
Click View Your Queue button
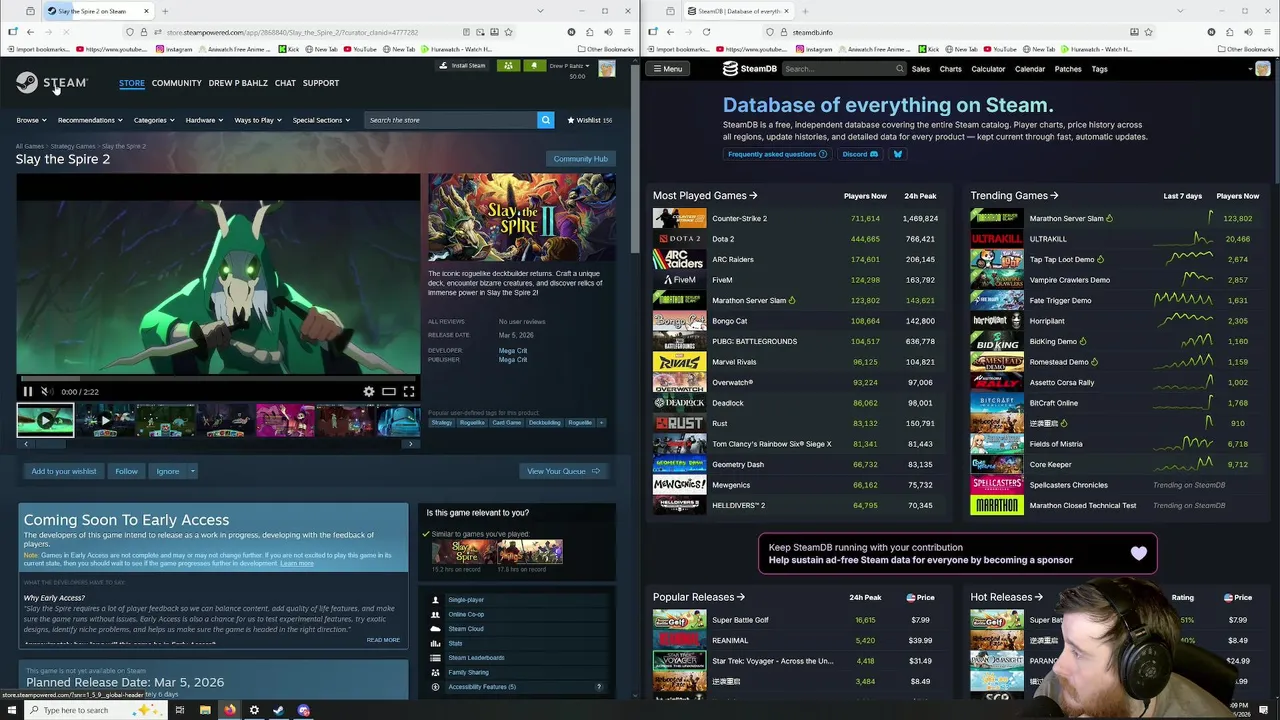[x=563, y=471]
